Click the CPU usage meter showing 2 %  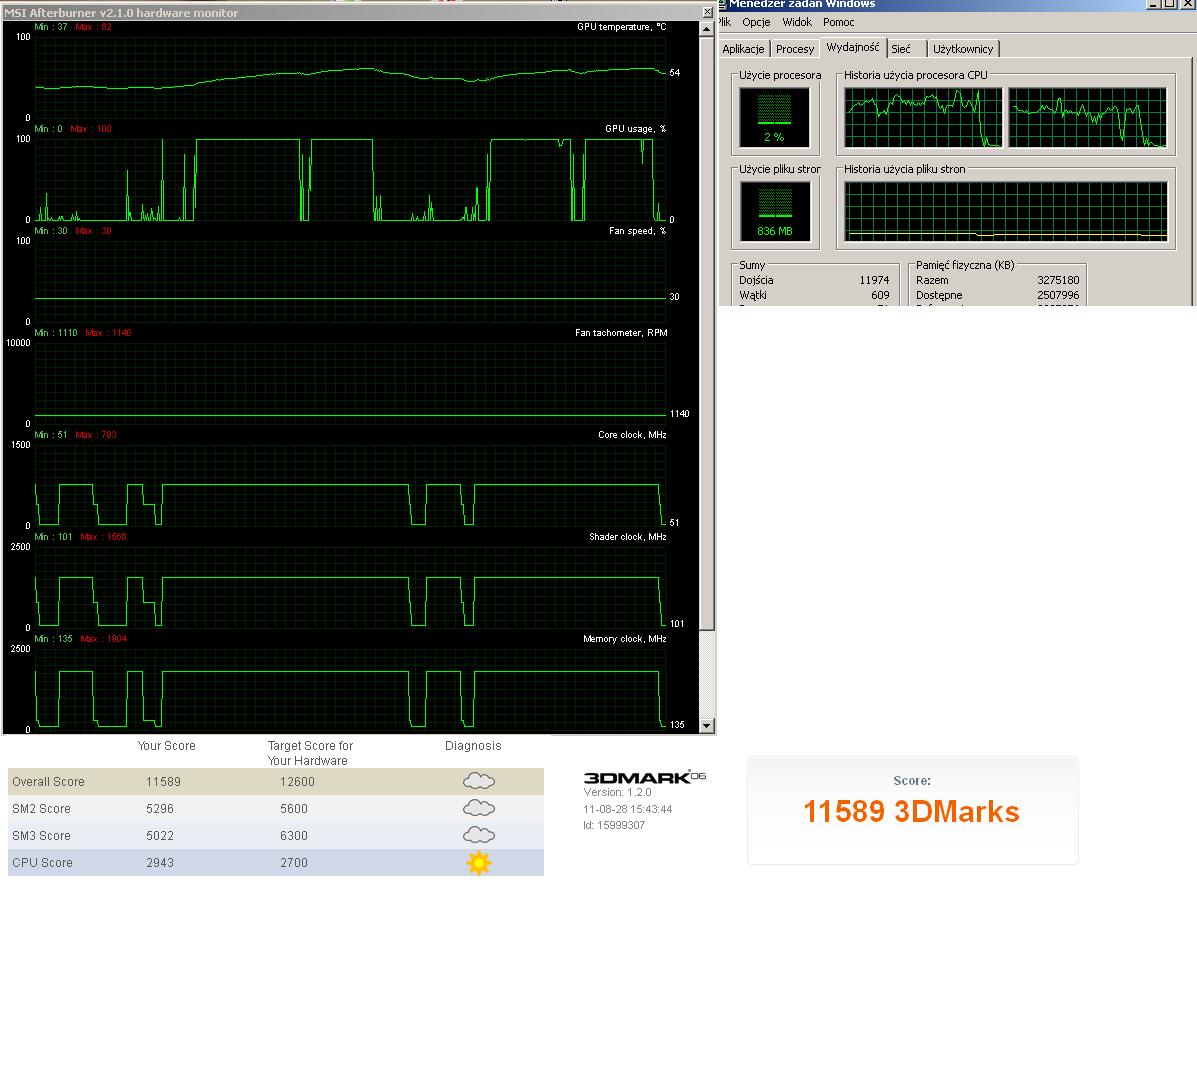pos(774,118)
